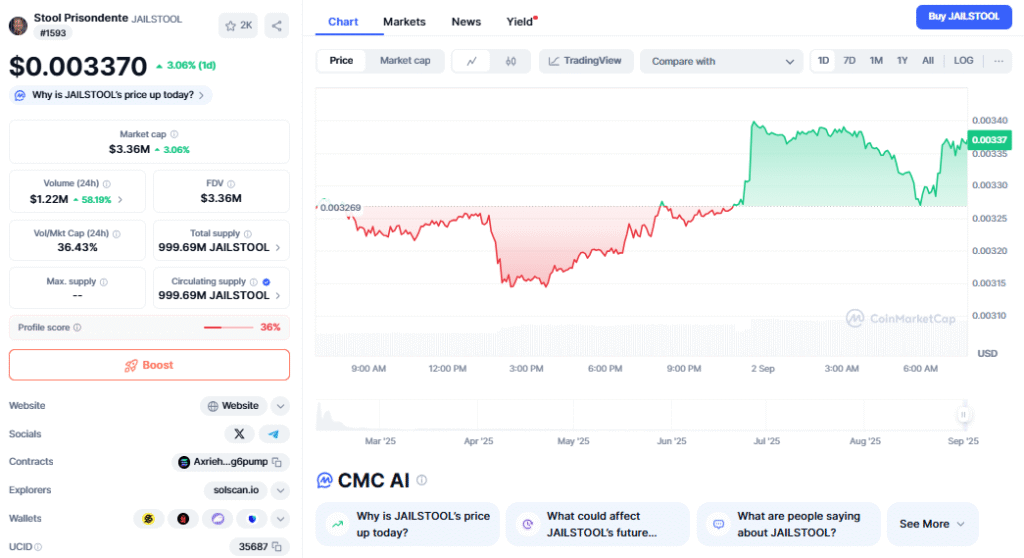Image resolution: width=1024 pixels, height=558 pixels.
Task: Click the Volume (24h) info icon
Action: (106, 184)
